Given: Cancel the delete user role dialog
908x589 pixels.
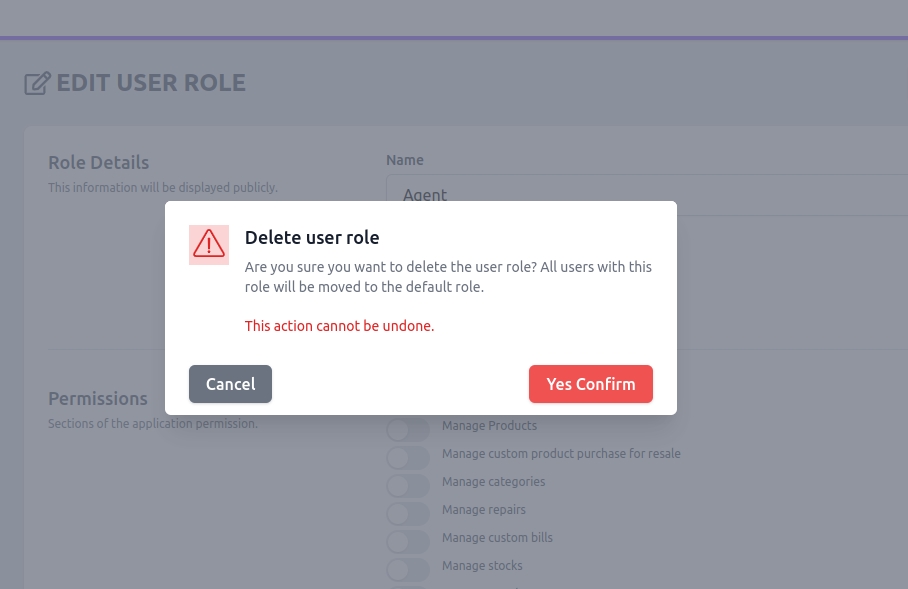Looking at the screenshot, I should point(230,384).
